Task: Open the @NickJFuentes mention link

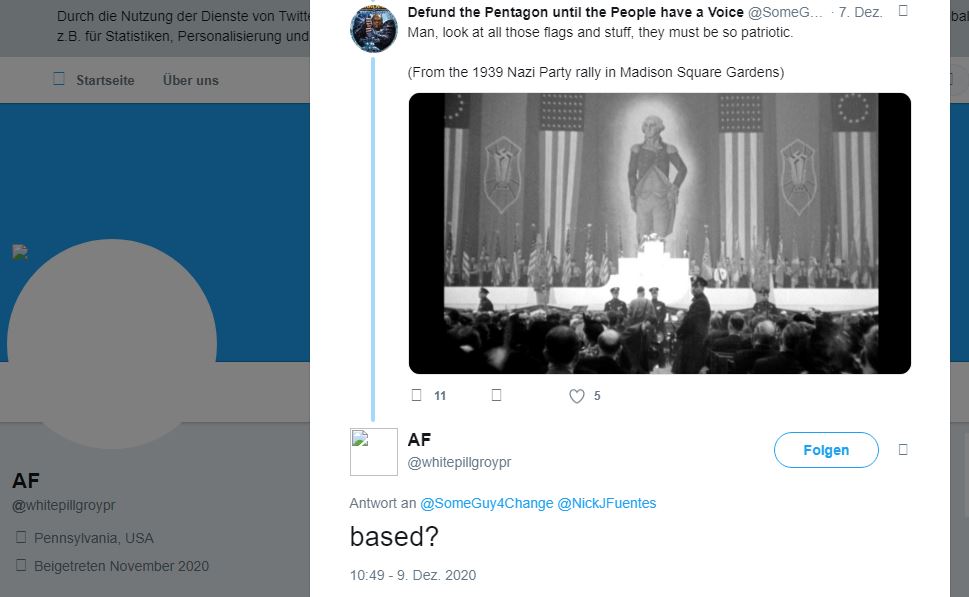Action: (x=607, y=503)
